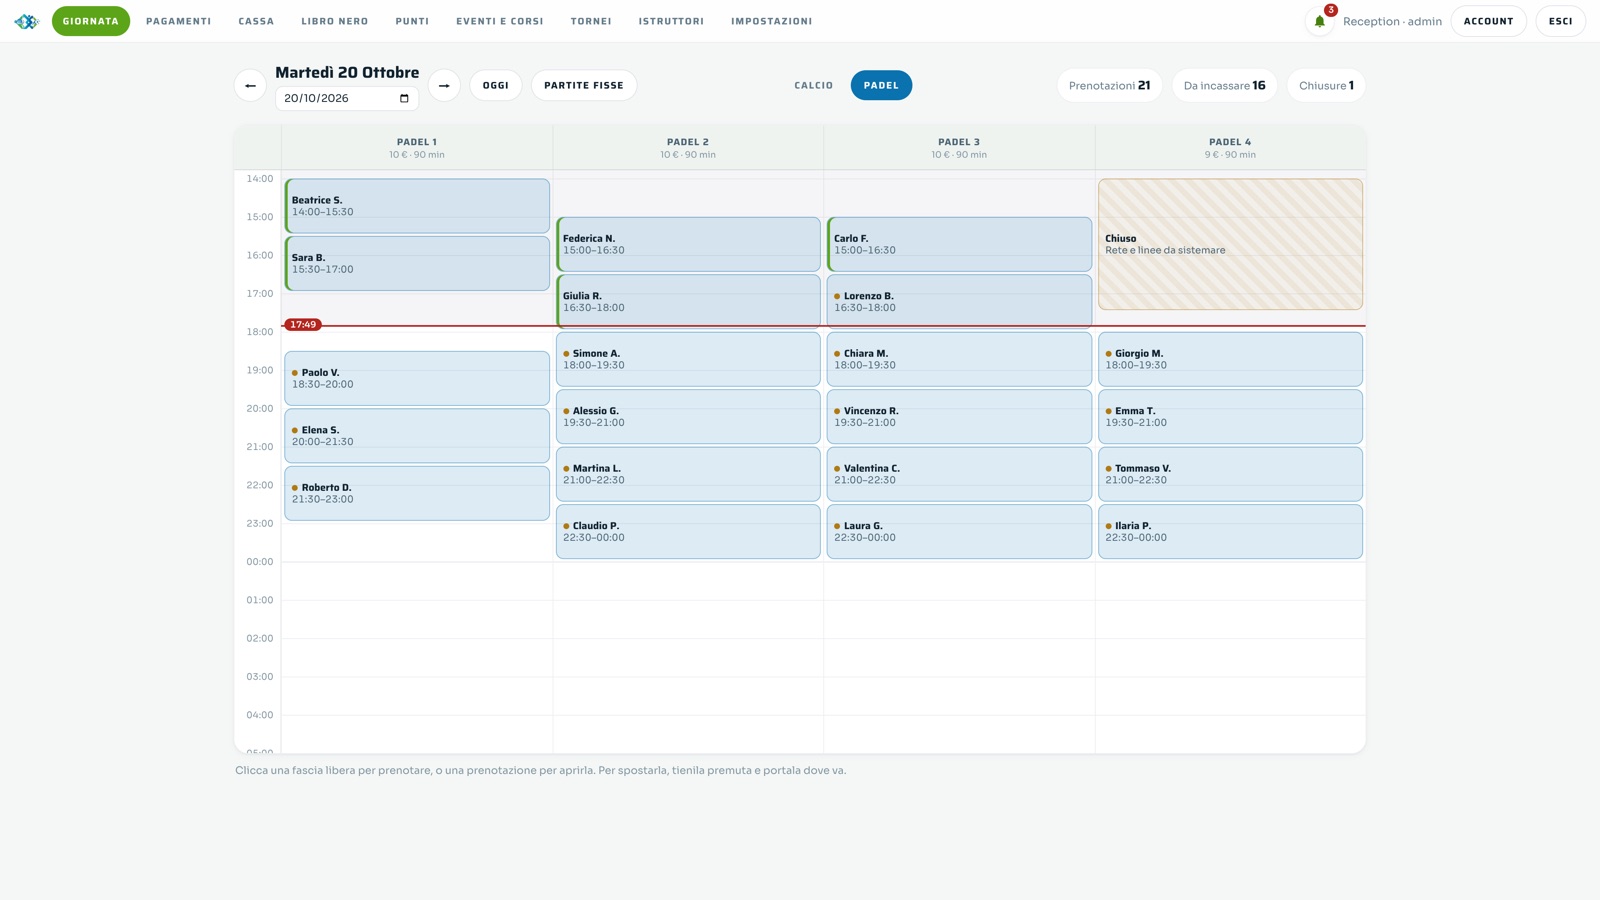This screenshot has height=900, width=1600.
Task: Open the Libro Nero section
Action: [335, 21]
